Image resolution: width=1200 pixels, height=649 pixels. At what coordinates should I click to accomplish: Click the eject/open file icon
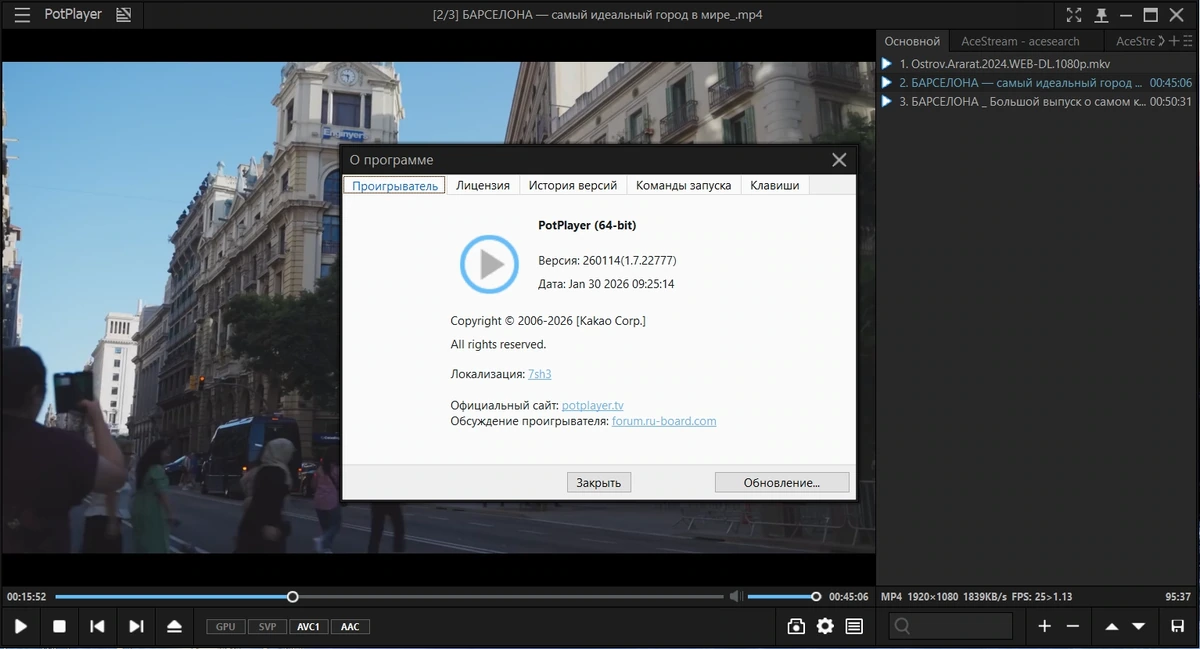click(174, 626)
